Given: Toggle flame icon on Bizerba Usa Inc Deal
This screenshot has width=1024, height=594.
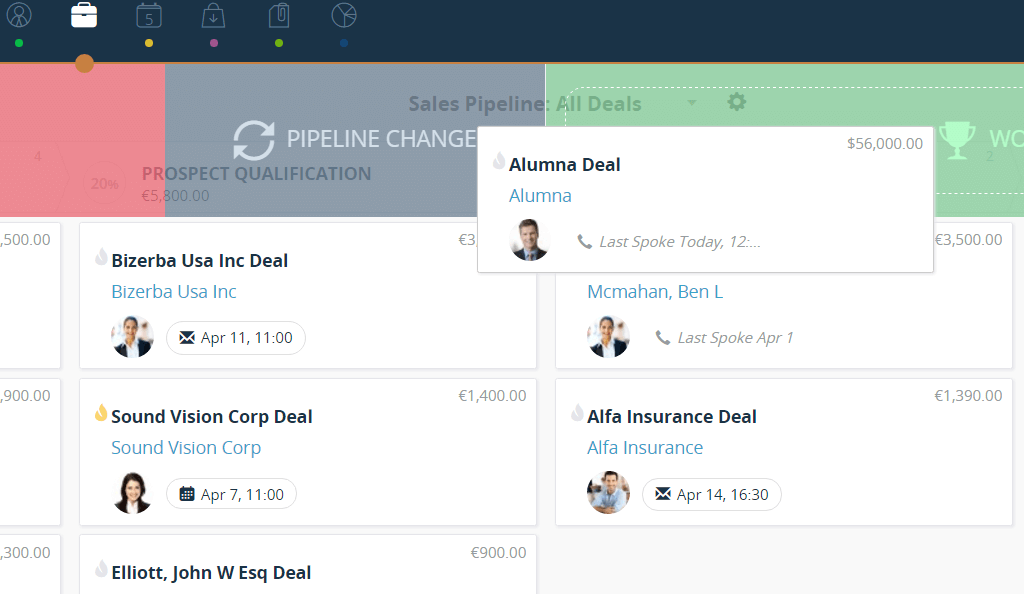Looking at the screenshot, I should [100, 258].
